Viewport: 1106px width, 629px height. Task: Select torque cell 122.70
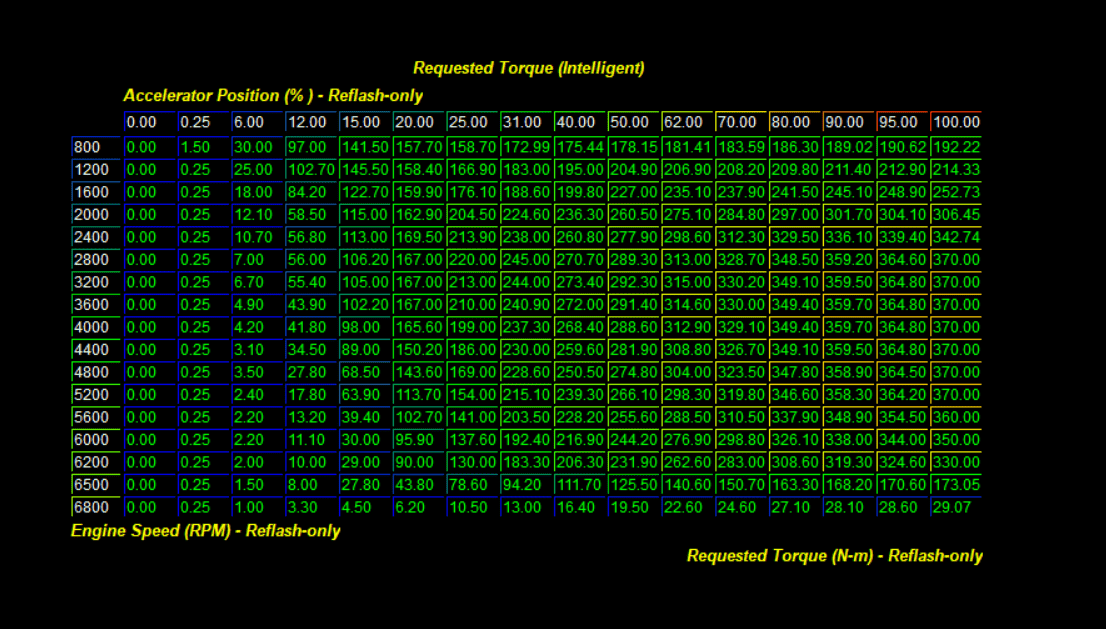[x=365, y=192]
